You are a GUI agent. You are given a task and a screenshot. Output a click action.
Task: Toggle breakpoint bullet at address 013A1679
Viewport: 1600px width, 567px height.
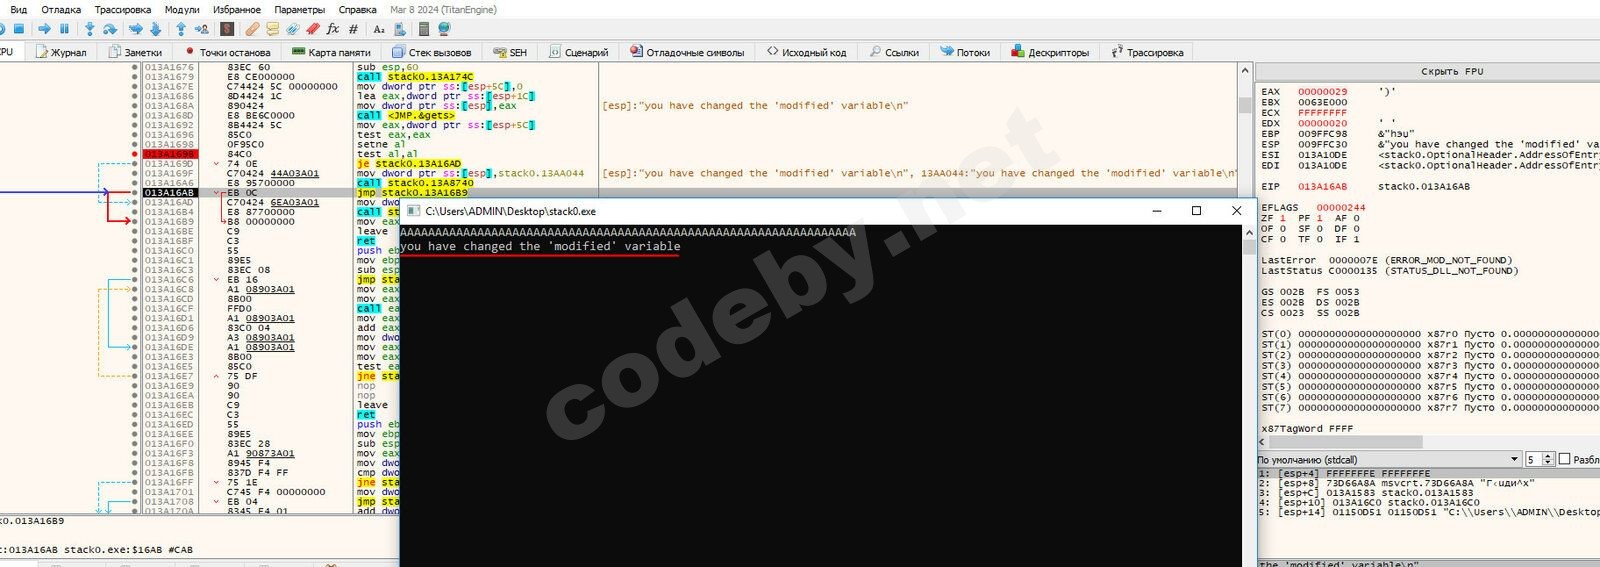coord(135,76)
